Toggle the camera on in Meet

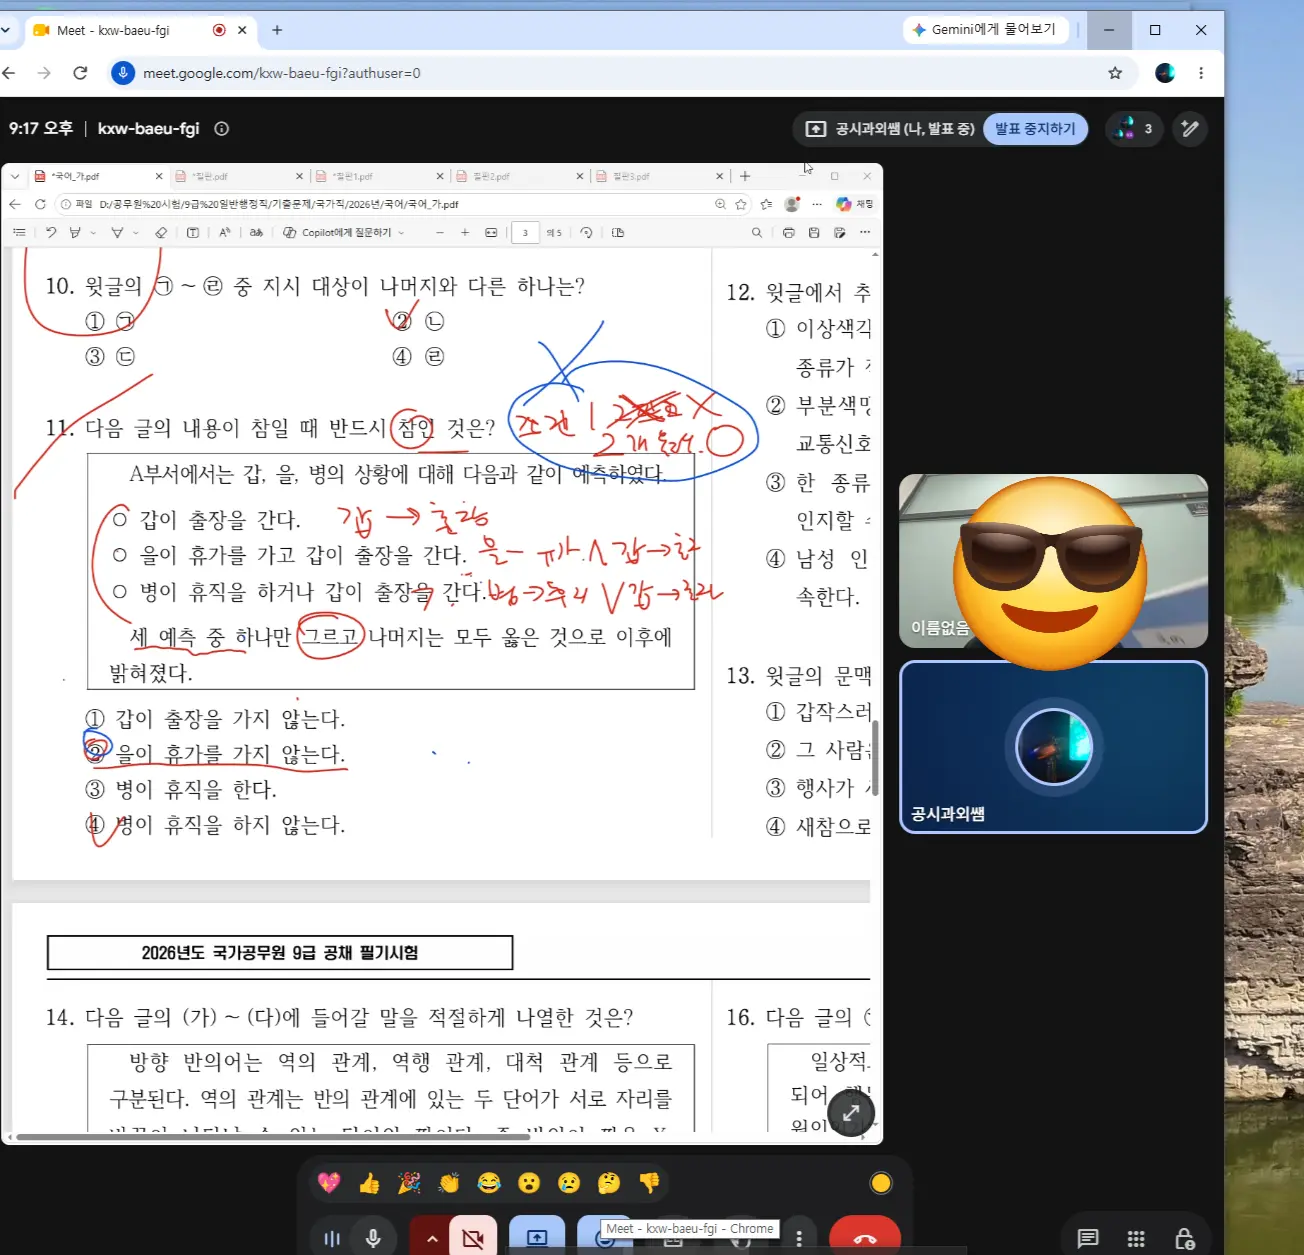pos(473,1238)
